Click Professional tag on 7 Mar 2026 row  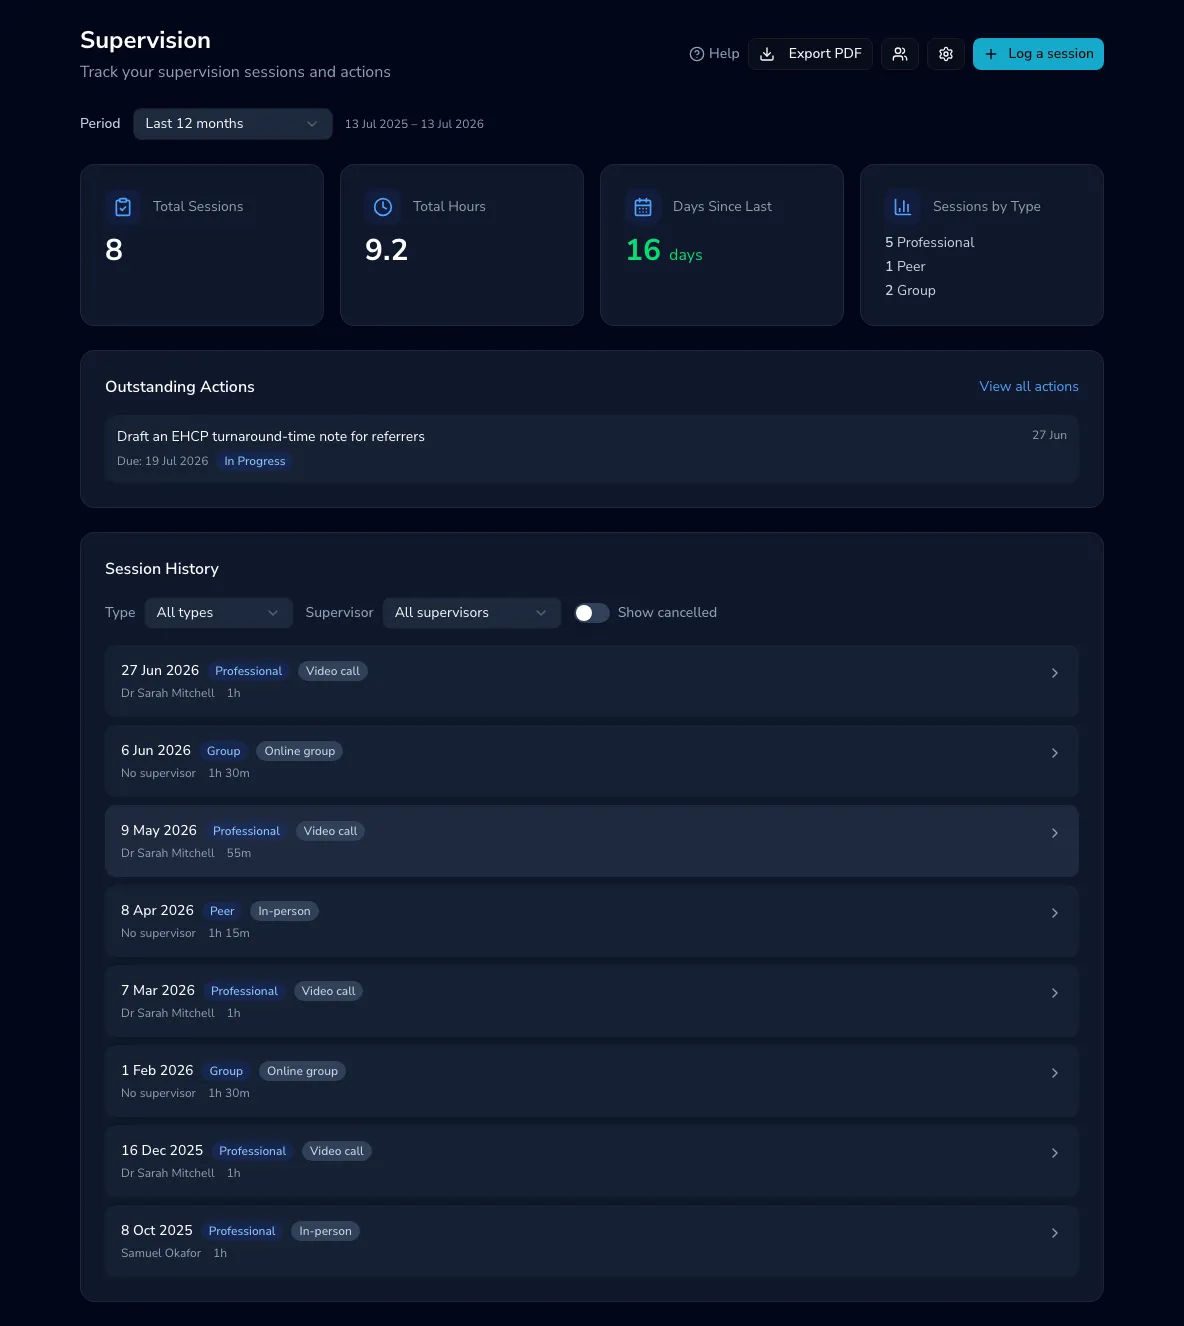coord(244,991)
